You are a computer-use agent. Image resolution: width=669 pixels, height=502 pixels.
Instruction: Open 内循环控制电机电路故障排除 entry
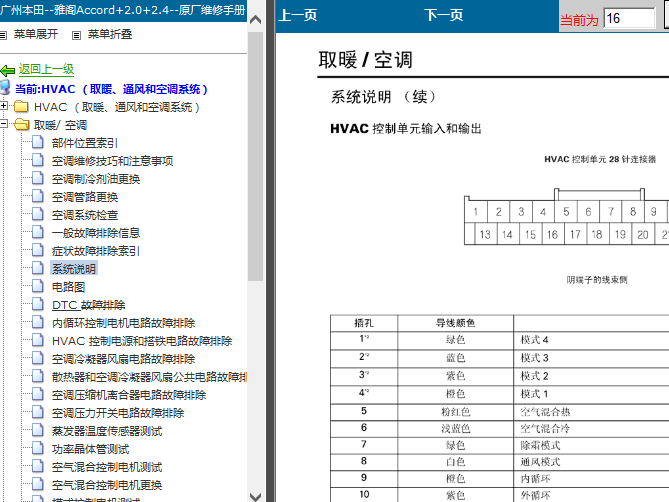tap(124, 323)
